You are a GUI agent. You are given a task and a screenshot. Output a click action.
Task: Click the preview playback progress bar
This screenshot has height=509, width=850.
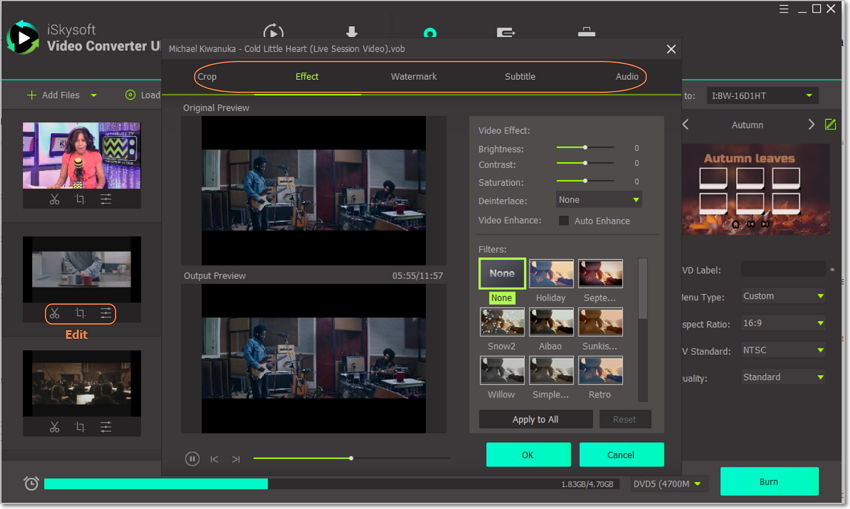(x=351, y=459)
